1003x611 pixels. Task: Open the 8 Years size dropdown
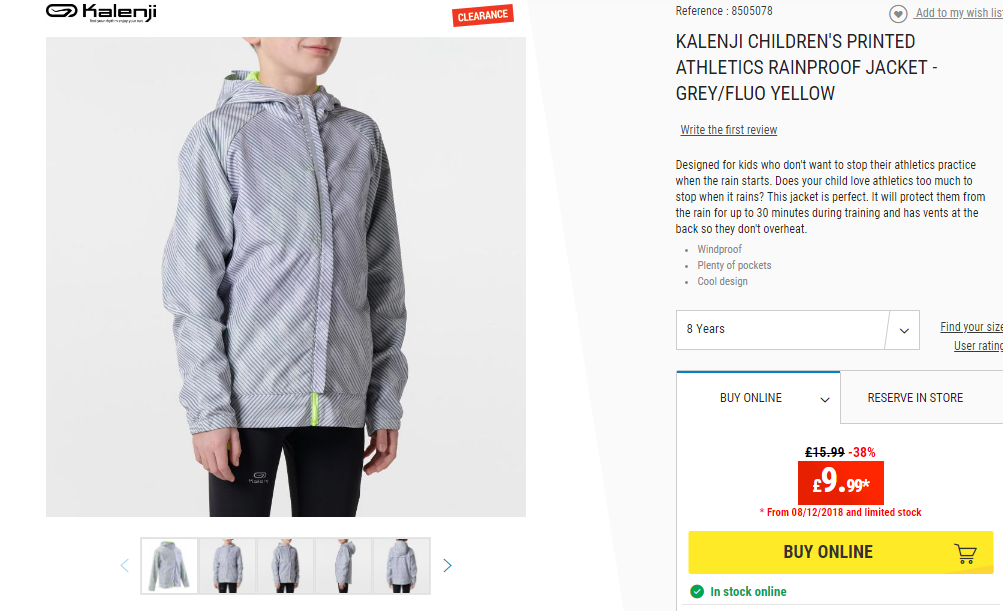point(798,330)
